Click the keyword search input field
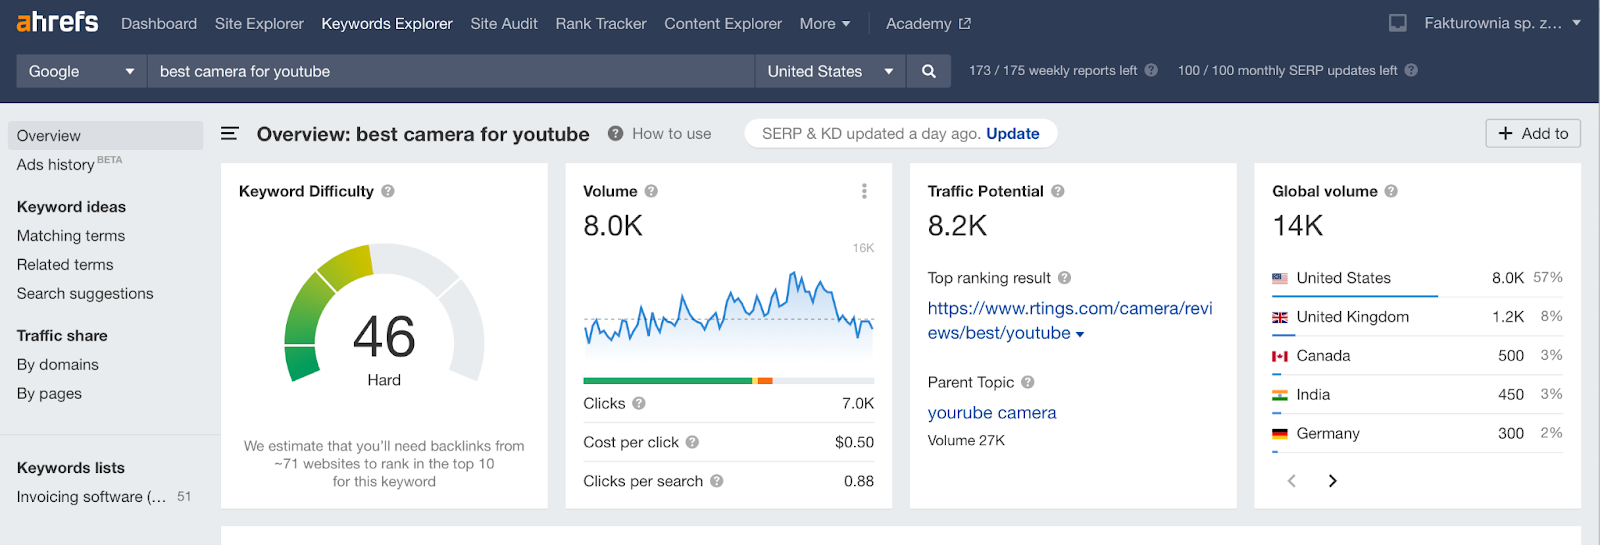This screenshot has height=545, width=1600. [451, 71]
